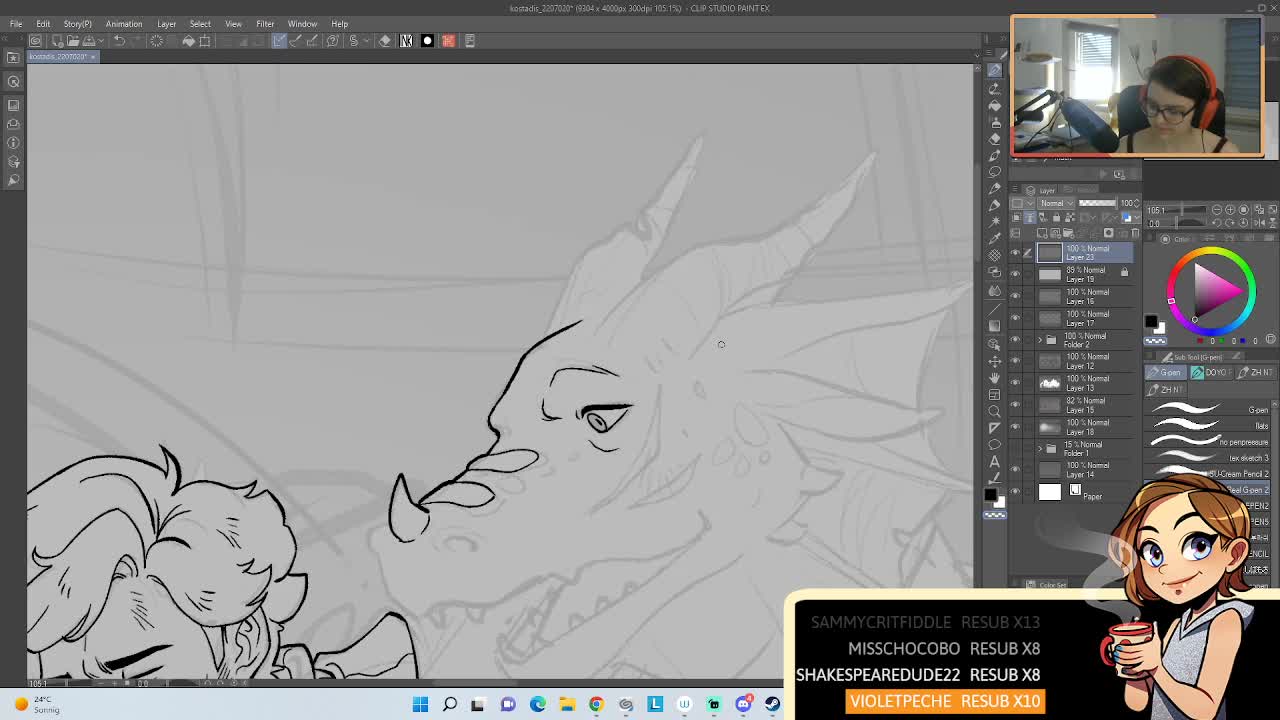Adjust the layer opacity slider

[1097, 203]
